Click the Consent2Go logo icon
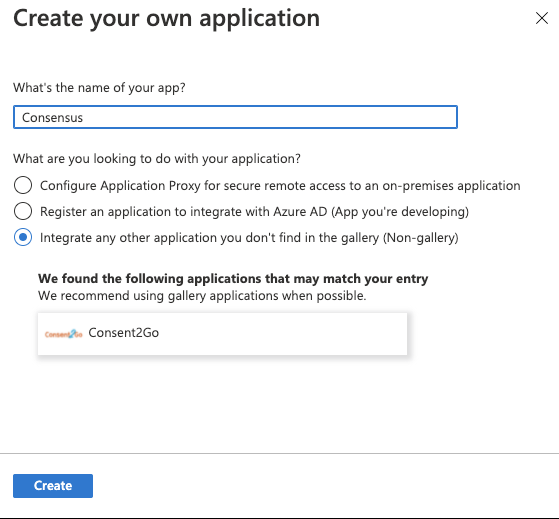 [x=64, y=334]
